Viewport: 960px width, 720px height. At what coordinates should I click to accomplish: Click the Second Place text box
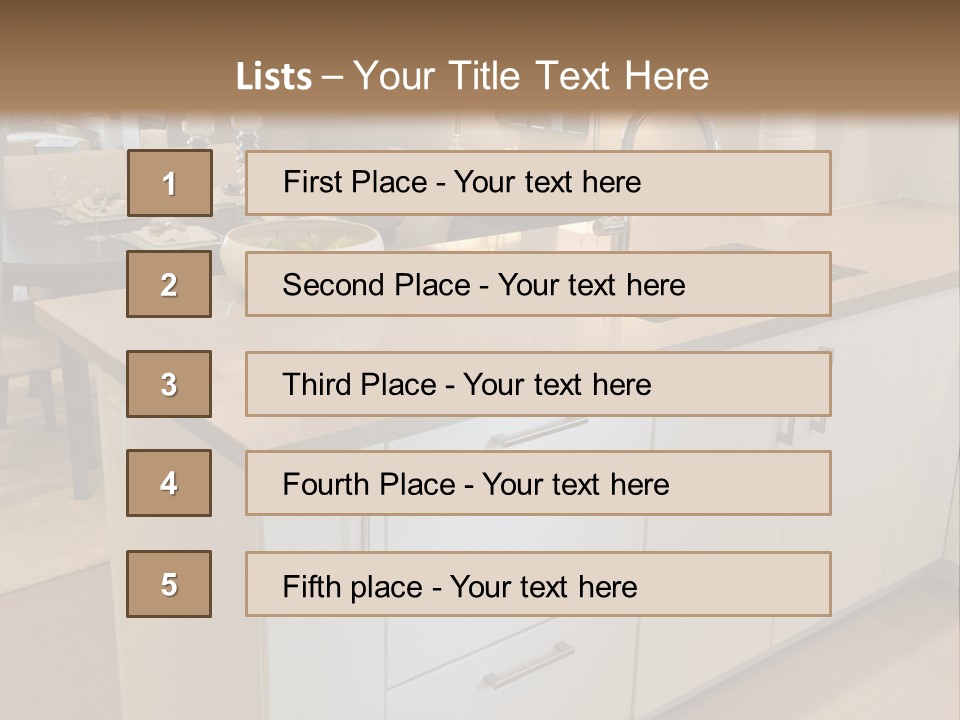click(x=538, y=284)
